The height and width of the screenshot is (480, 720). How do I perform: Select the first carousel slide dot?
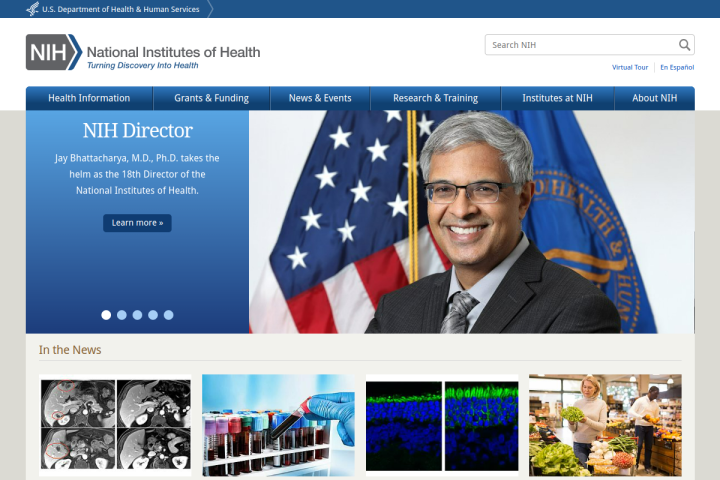[106, 315]
